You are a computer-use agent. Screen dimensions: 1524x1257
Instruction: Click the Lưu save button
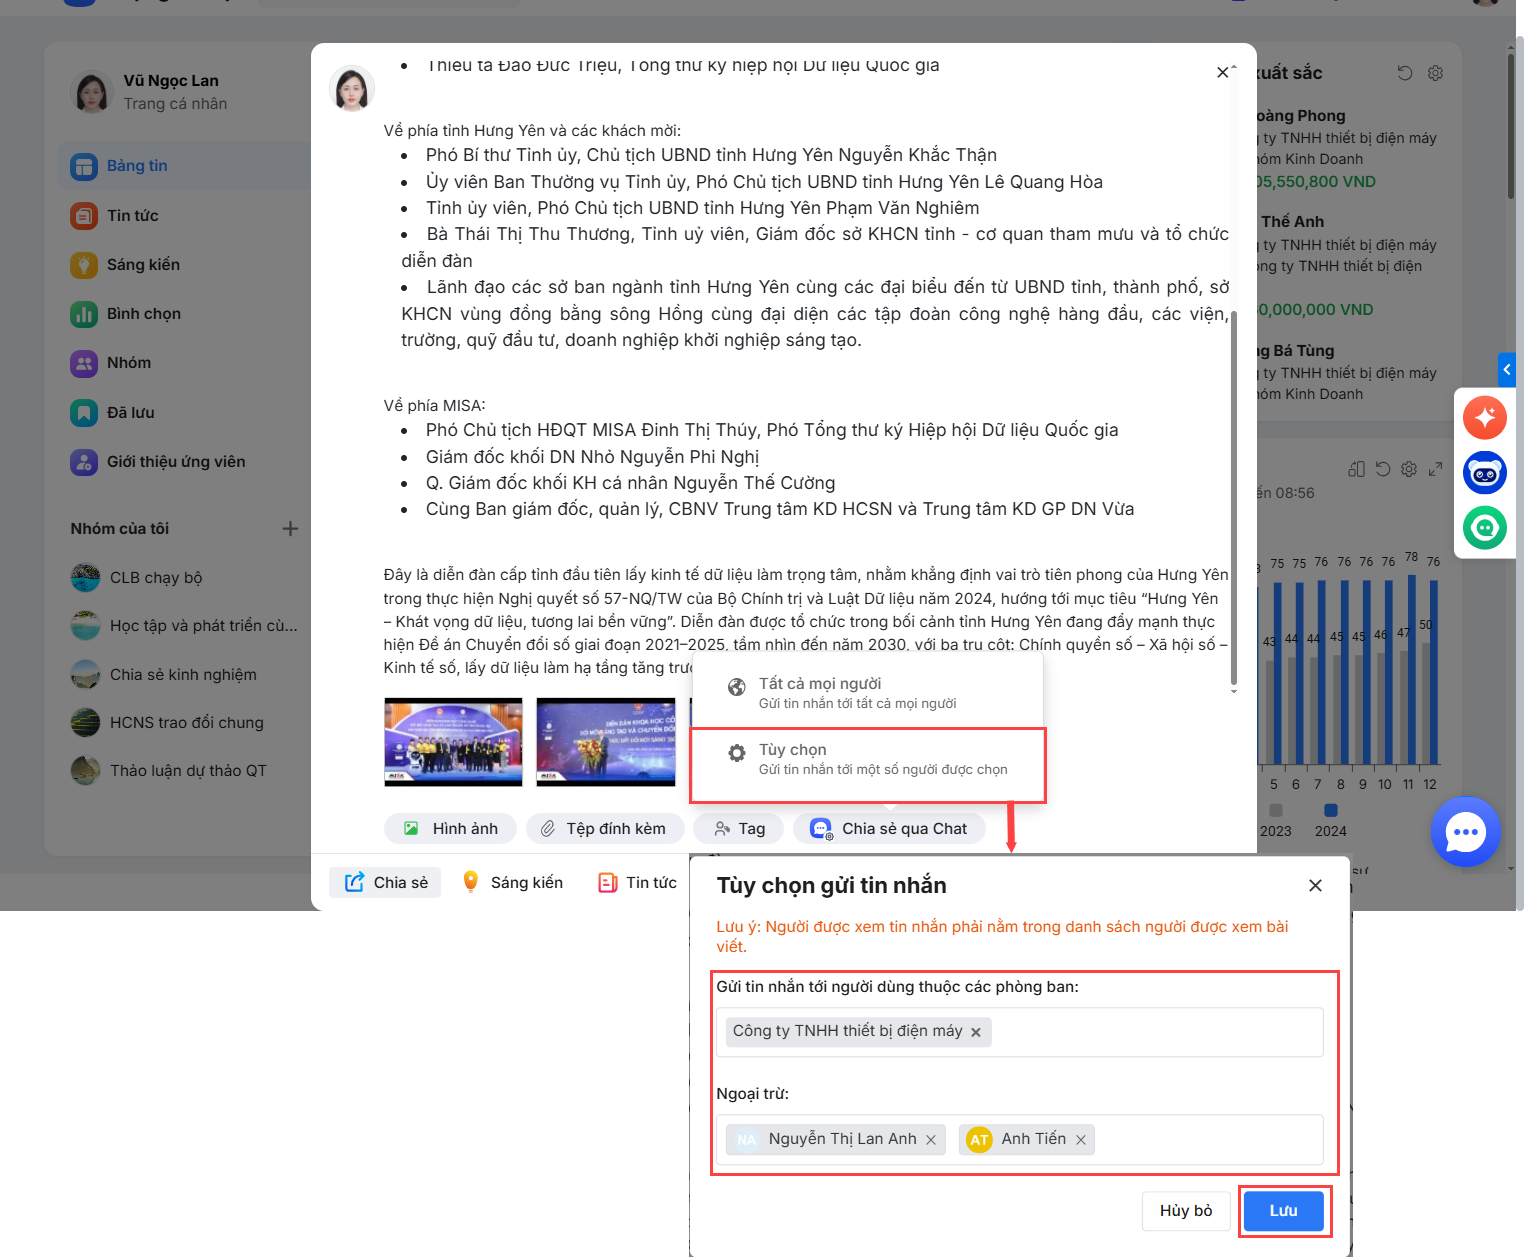click(1284, 1211)
